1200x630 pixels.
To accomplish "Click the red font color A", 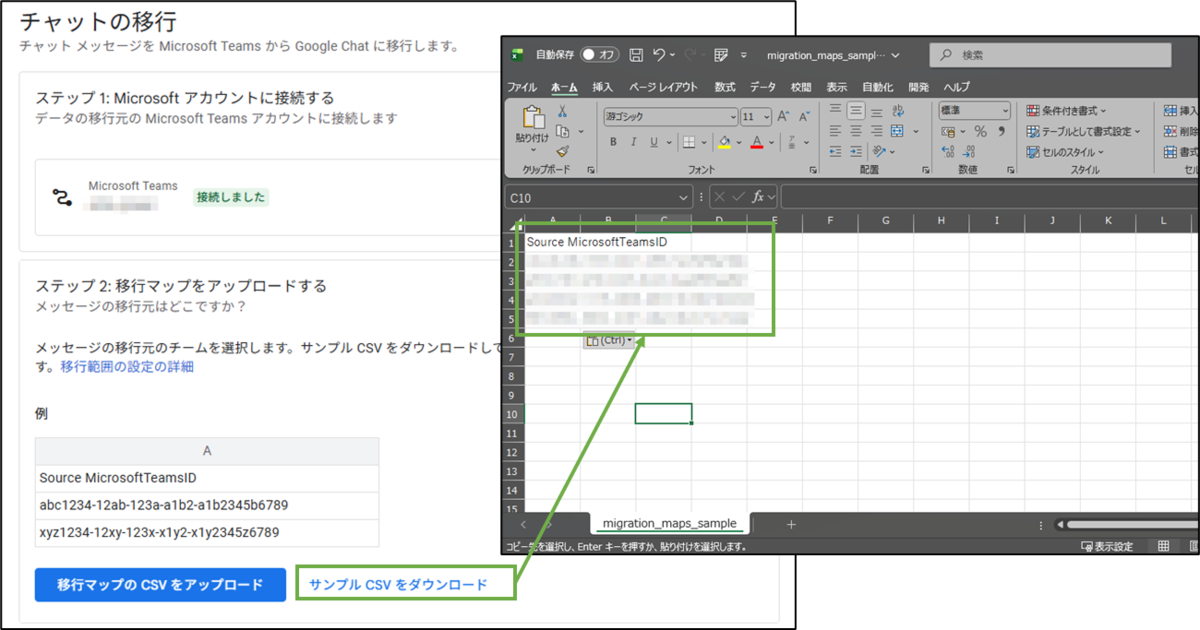I will (x=757, y=142).
